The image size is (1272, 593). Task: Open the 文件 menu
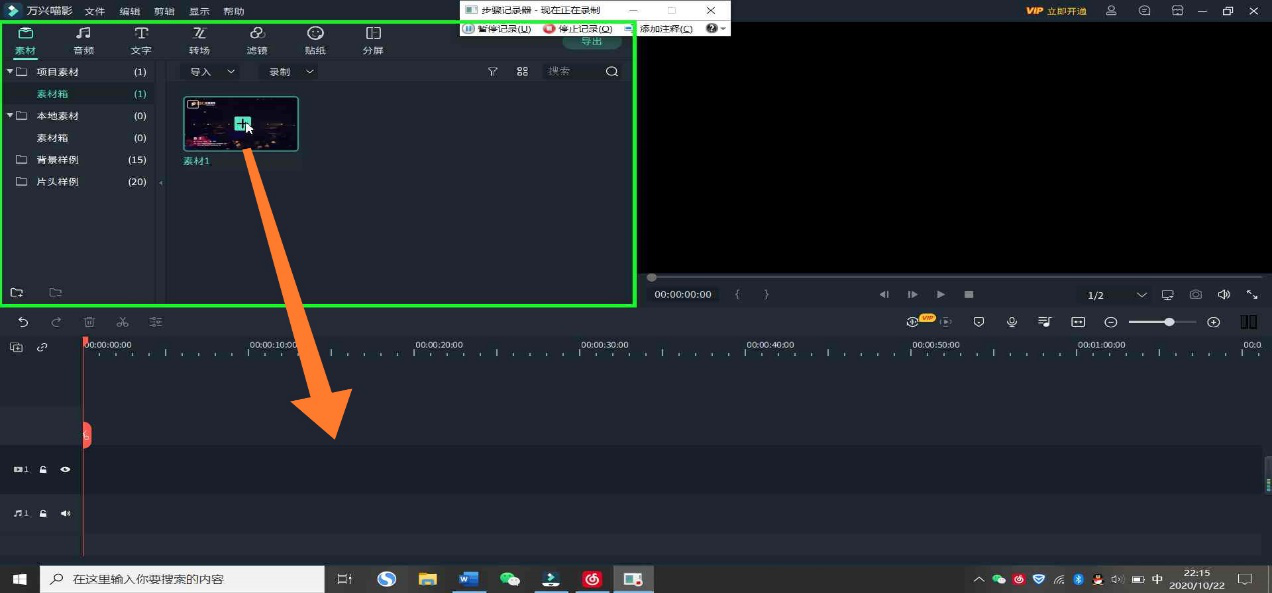click(x=95, y=11)
